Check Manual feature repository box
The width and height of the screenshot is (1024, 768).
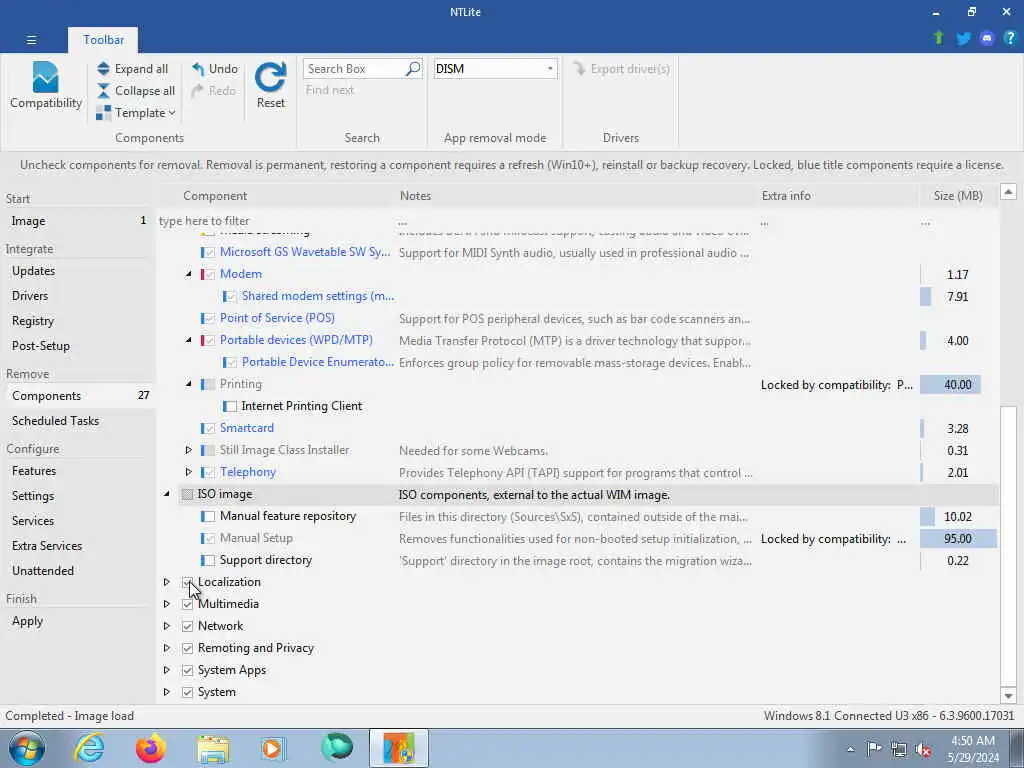click(x=209, y=517)
